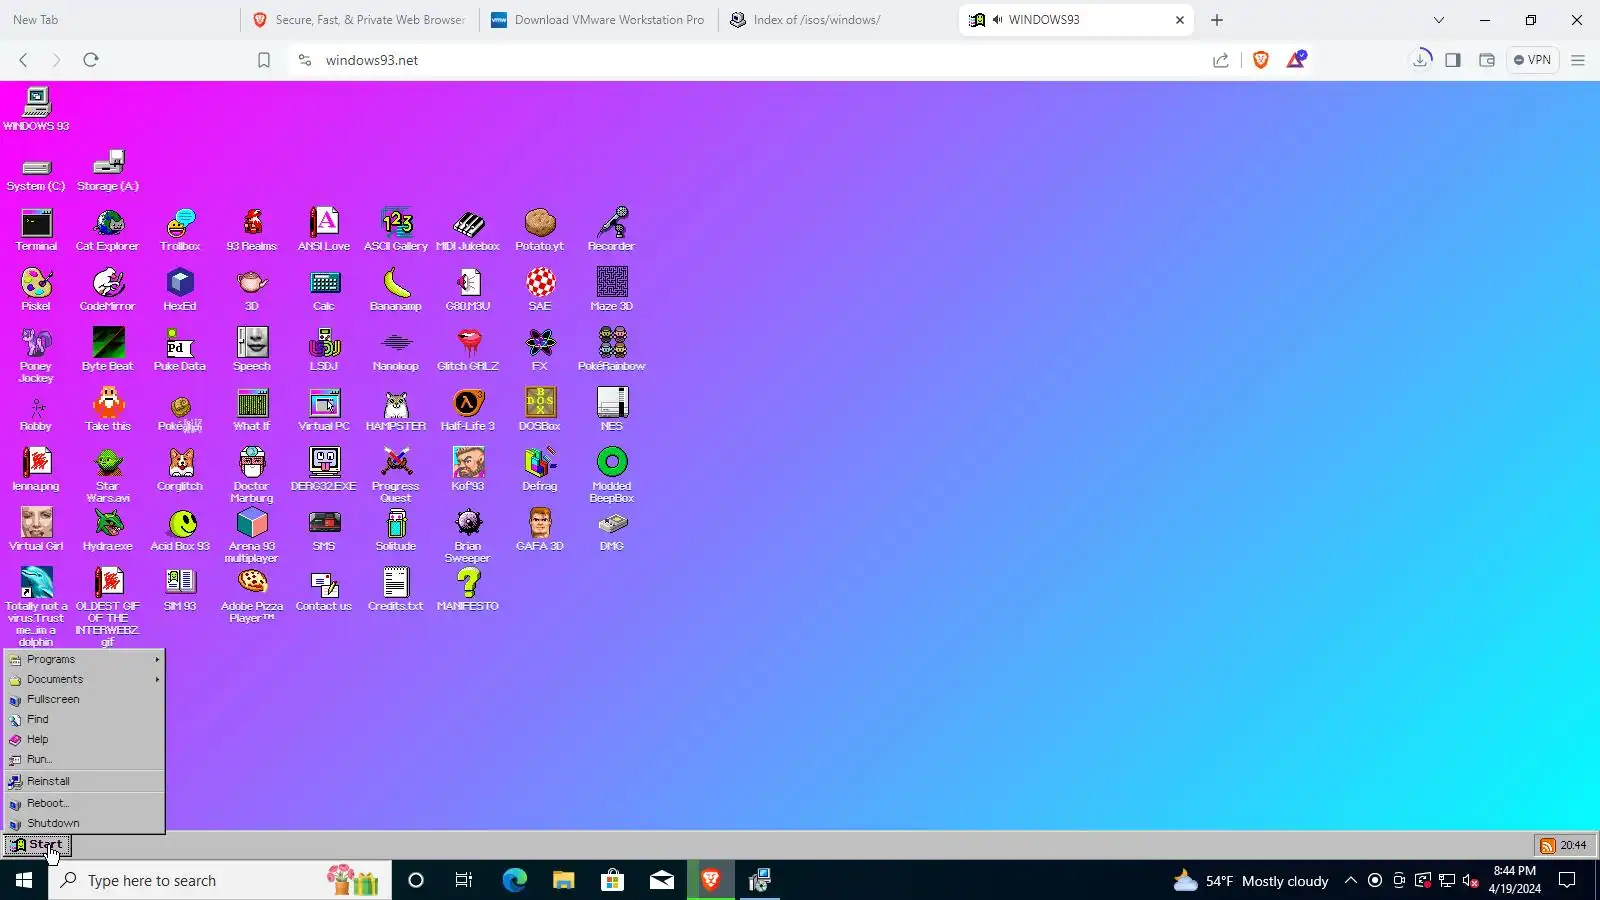Toggle the browser sidebar panel

[x=1453, y=60]
